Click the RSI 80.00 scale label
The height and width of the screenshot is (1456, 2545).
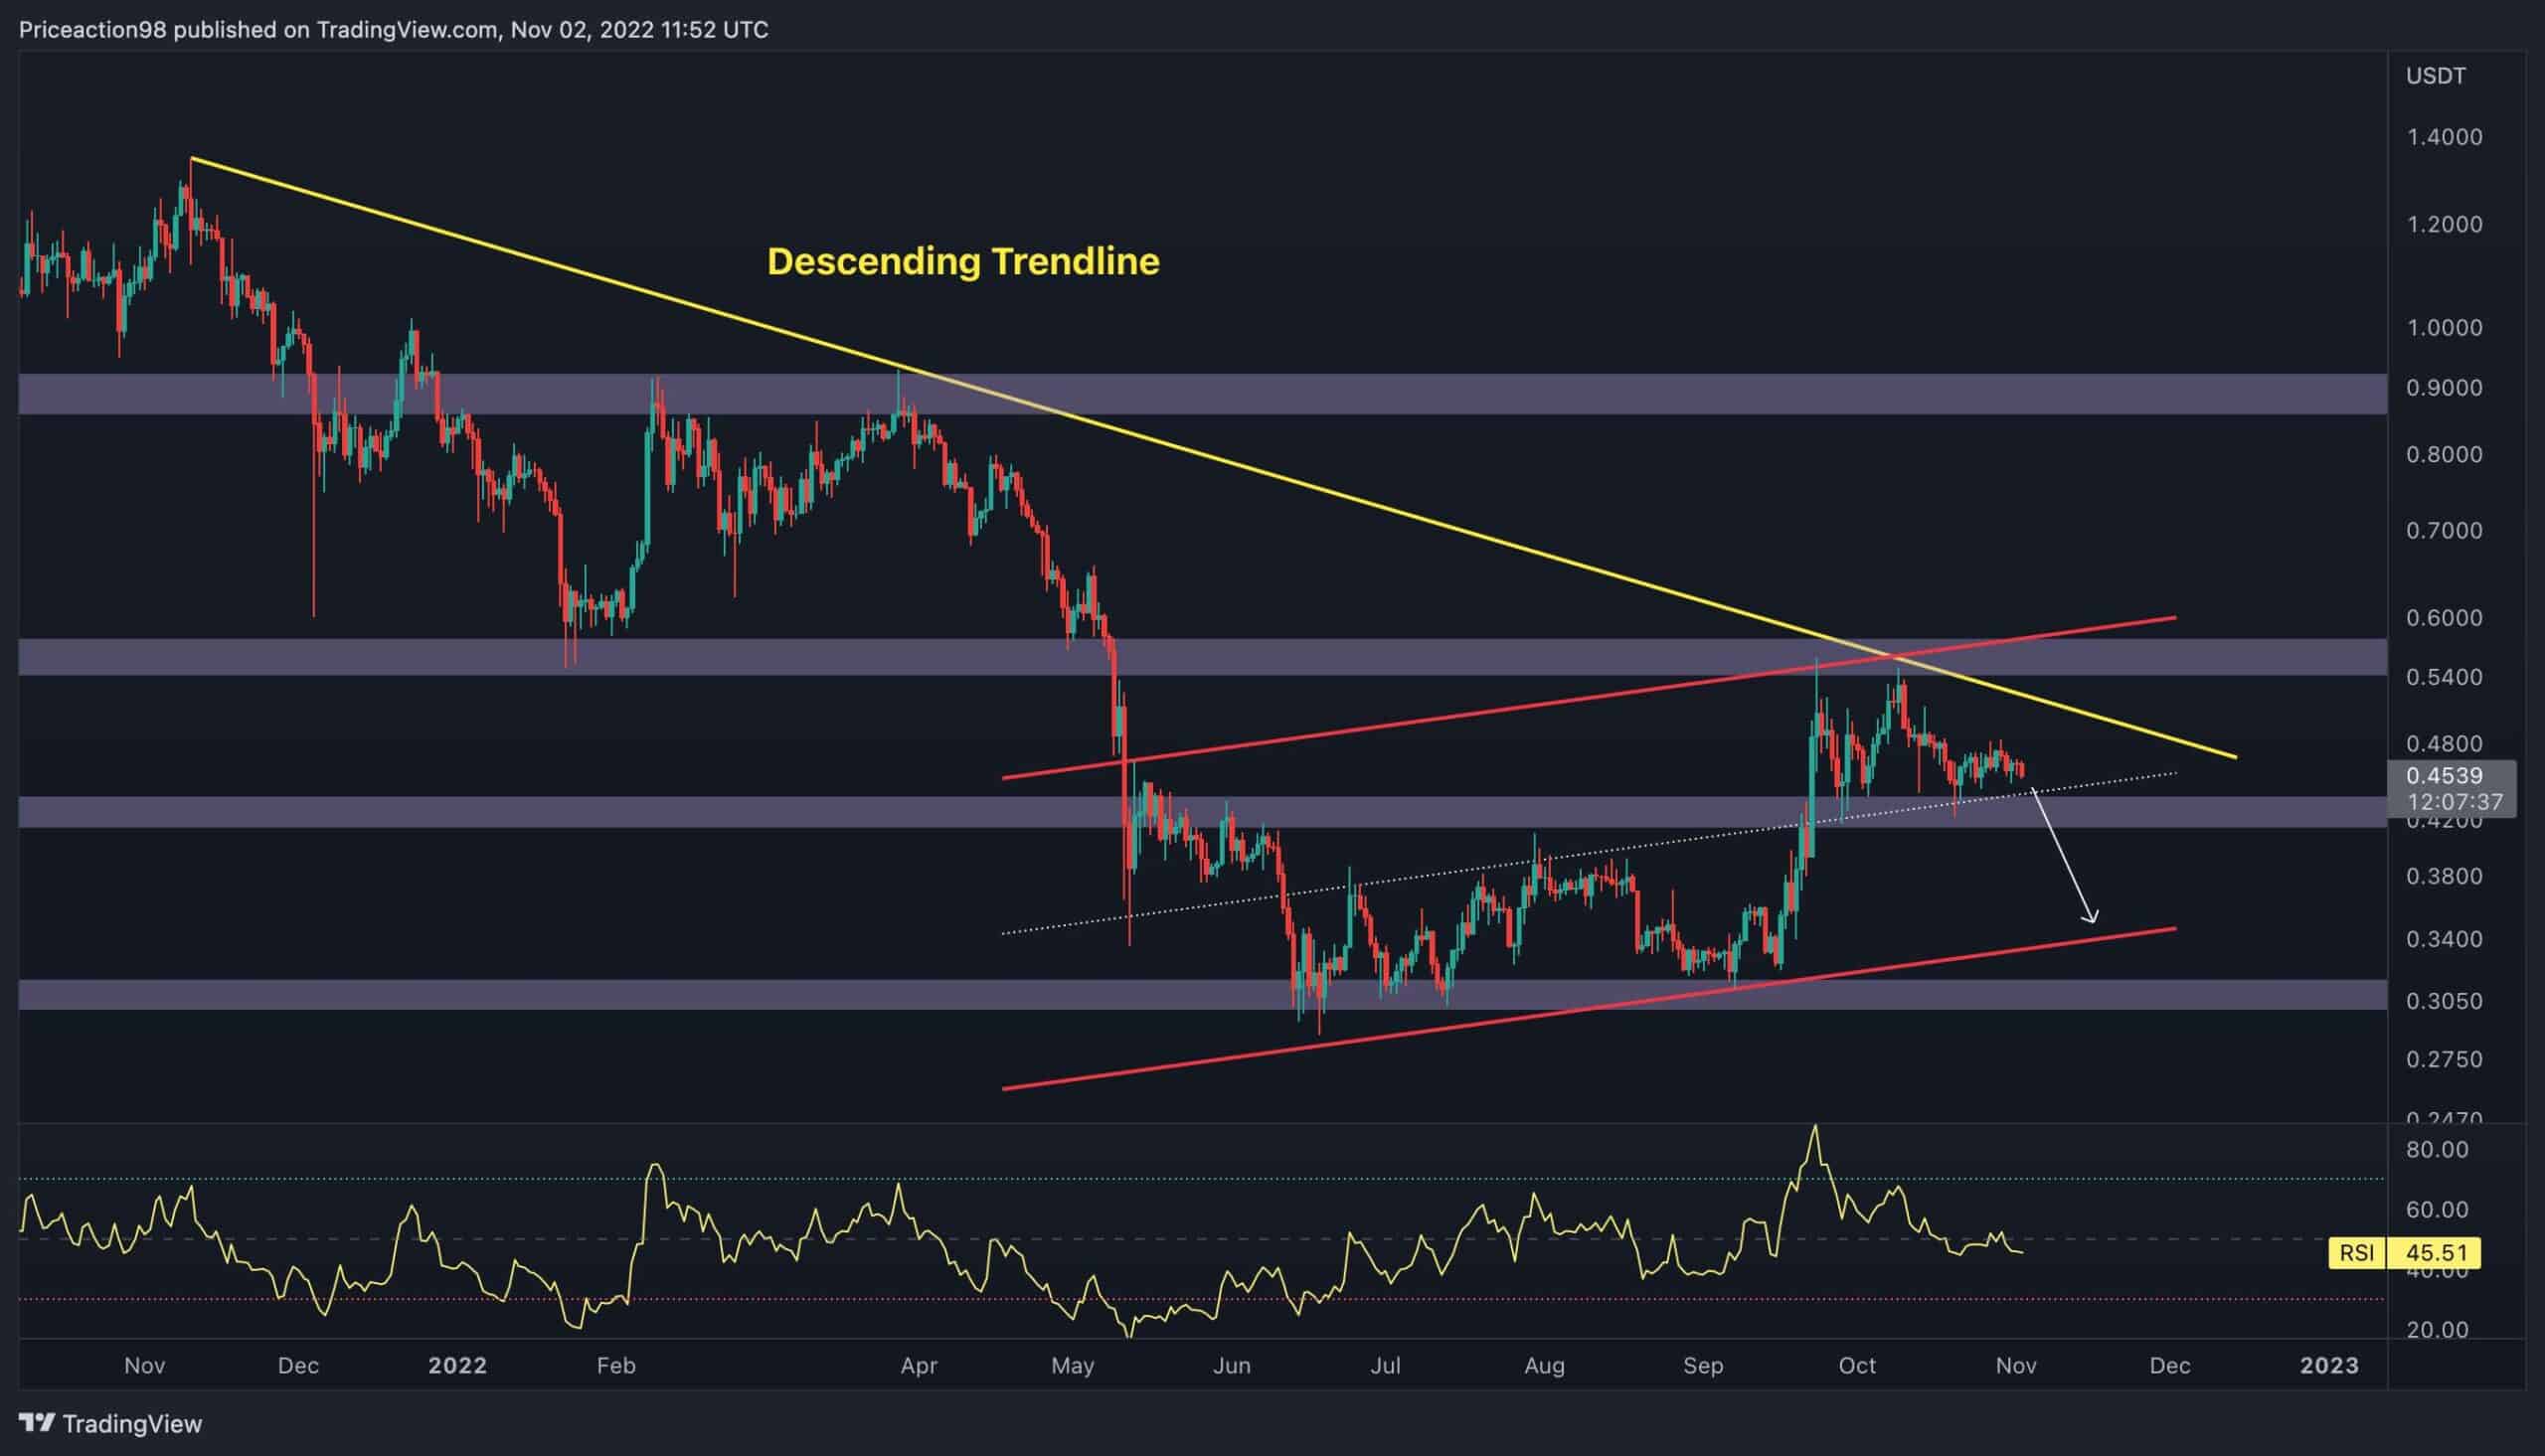pyautogui.click(x=2437, y=1150)
